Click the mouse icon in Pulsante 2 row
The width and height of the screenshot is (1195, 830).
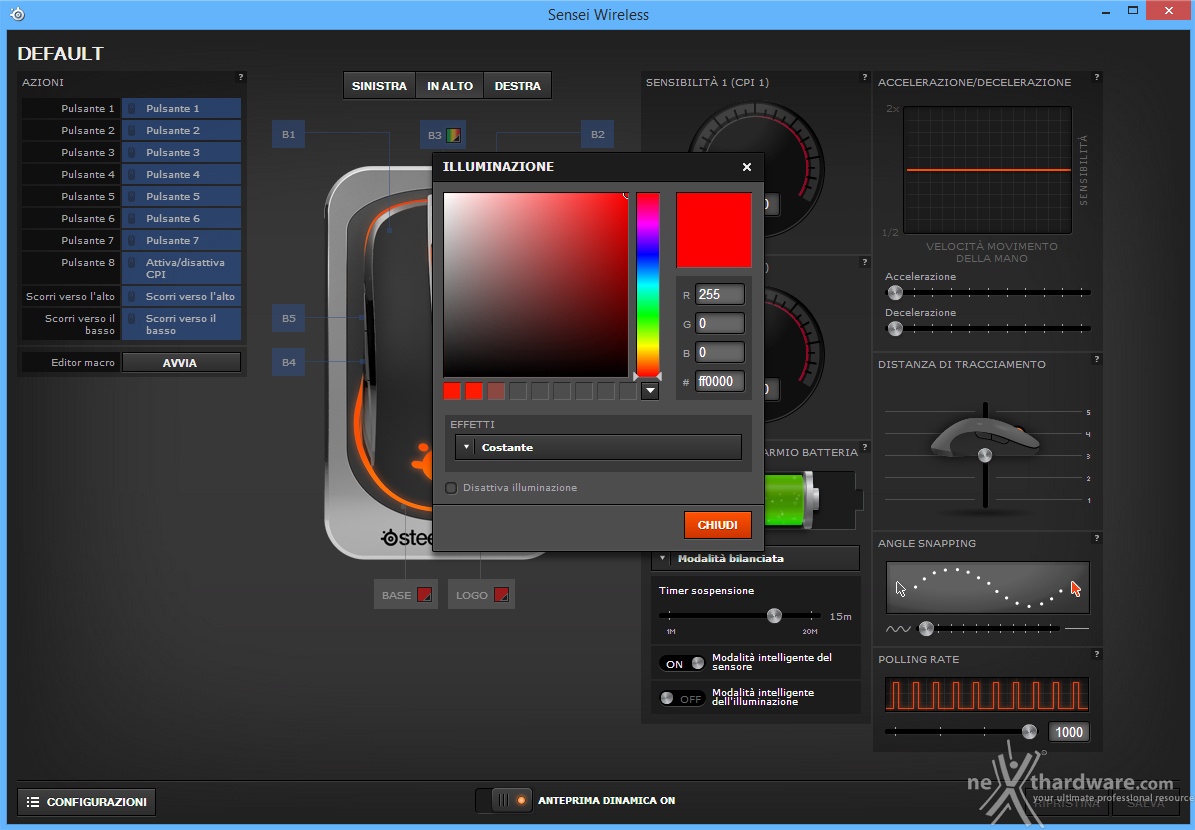[132, 130]
